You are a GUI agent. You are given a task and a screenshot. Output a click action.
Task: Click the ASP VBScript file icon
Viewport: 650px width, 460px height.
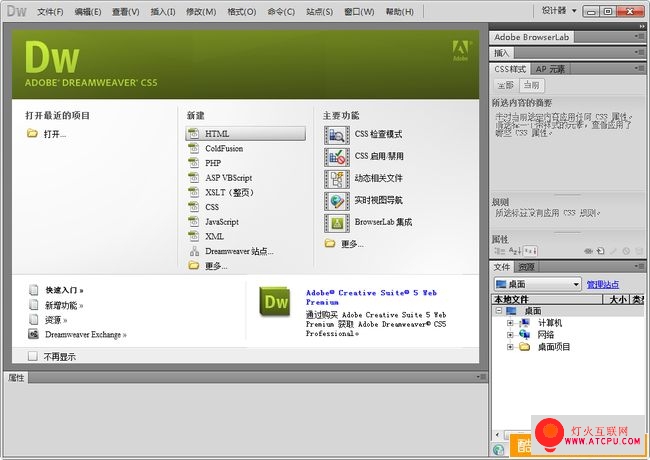point(193,178)
